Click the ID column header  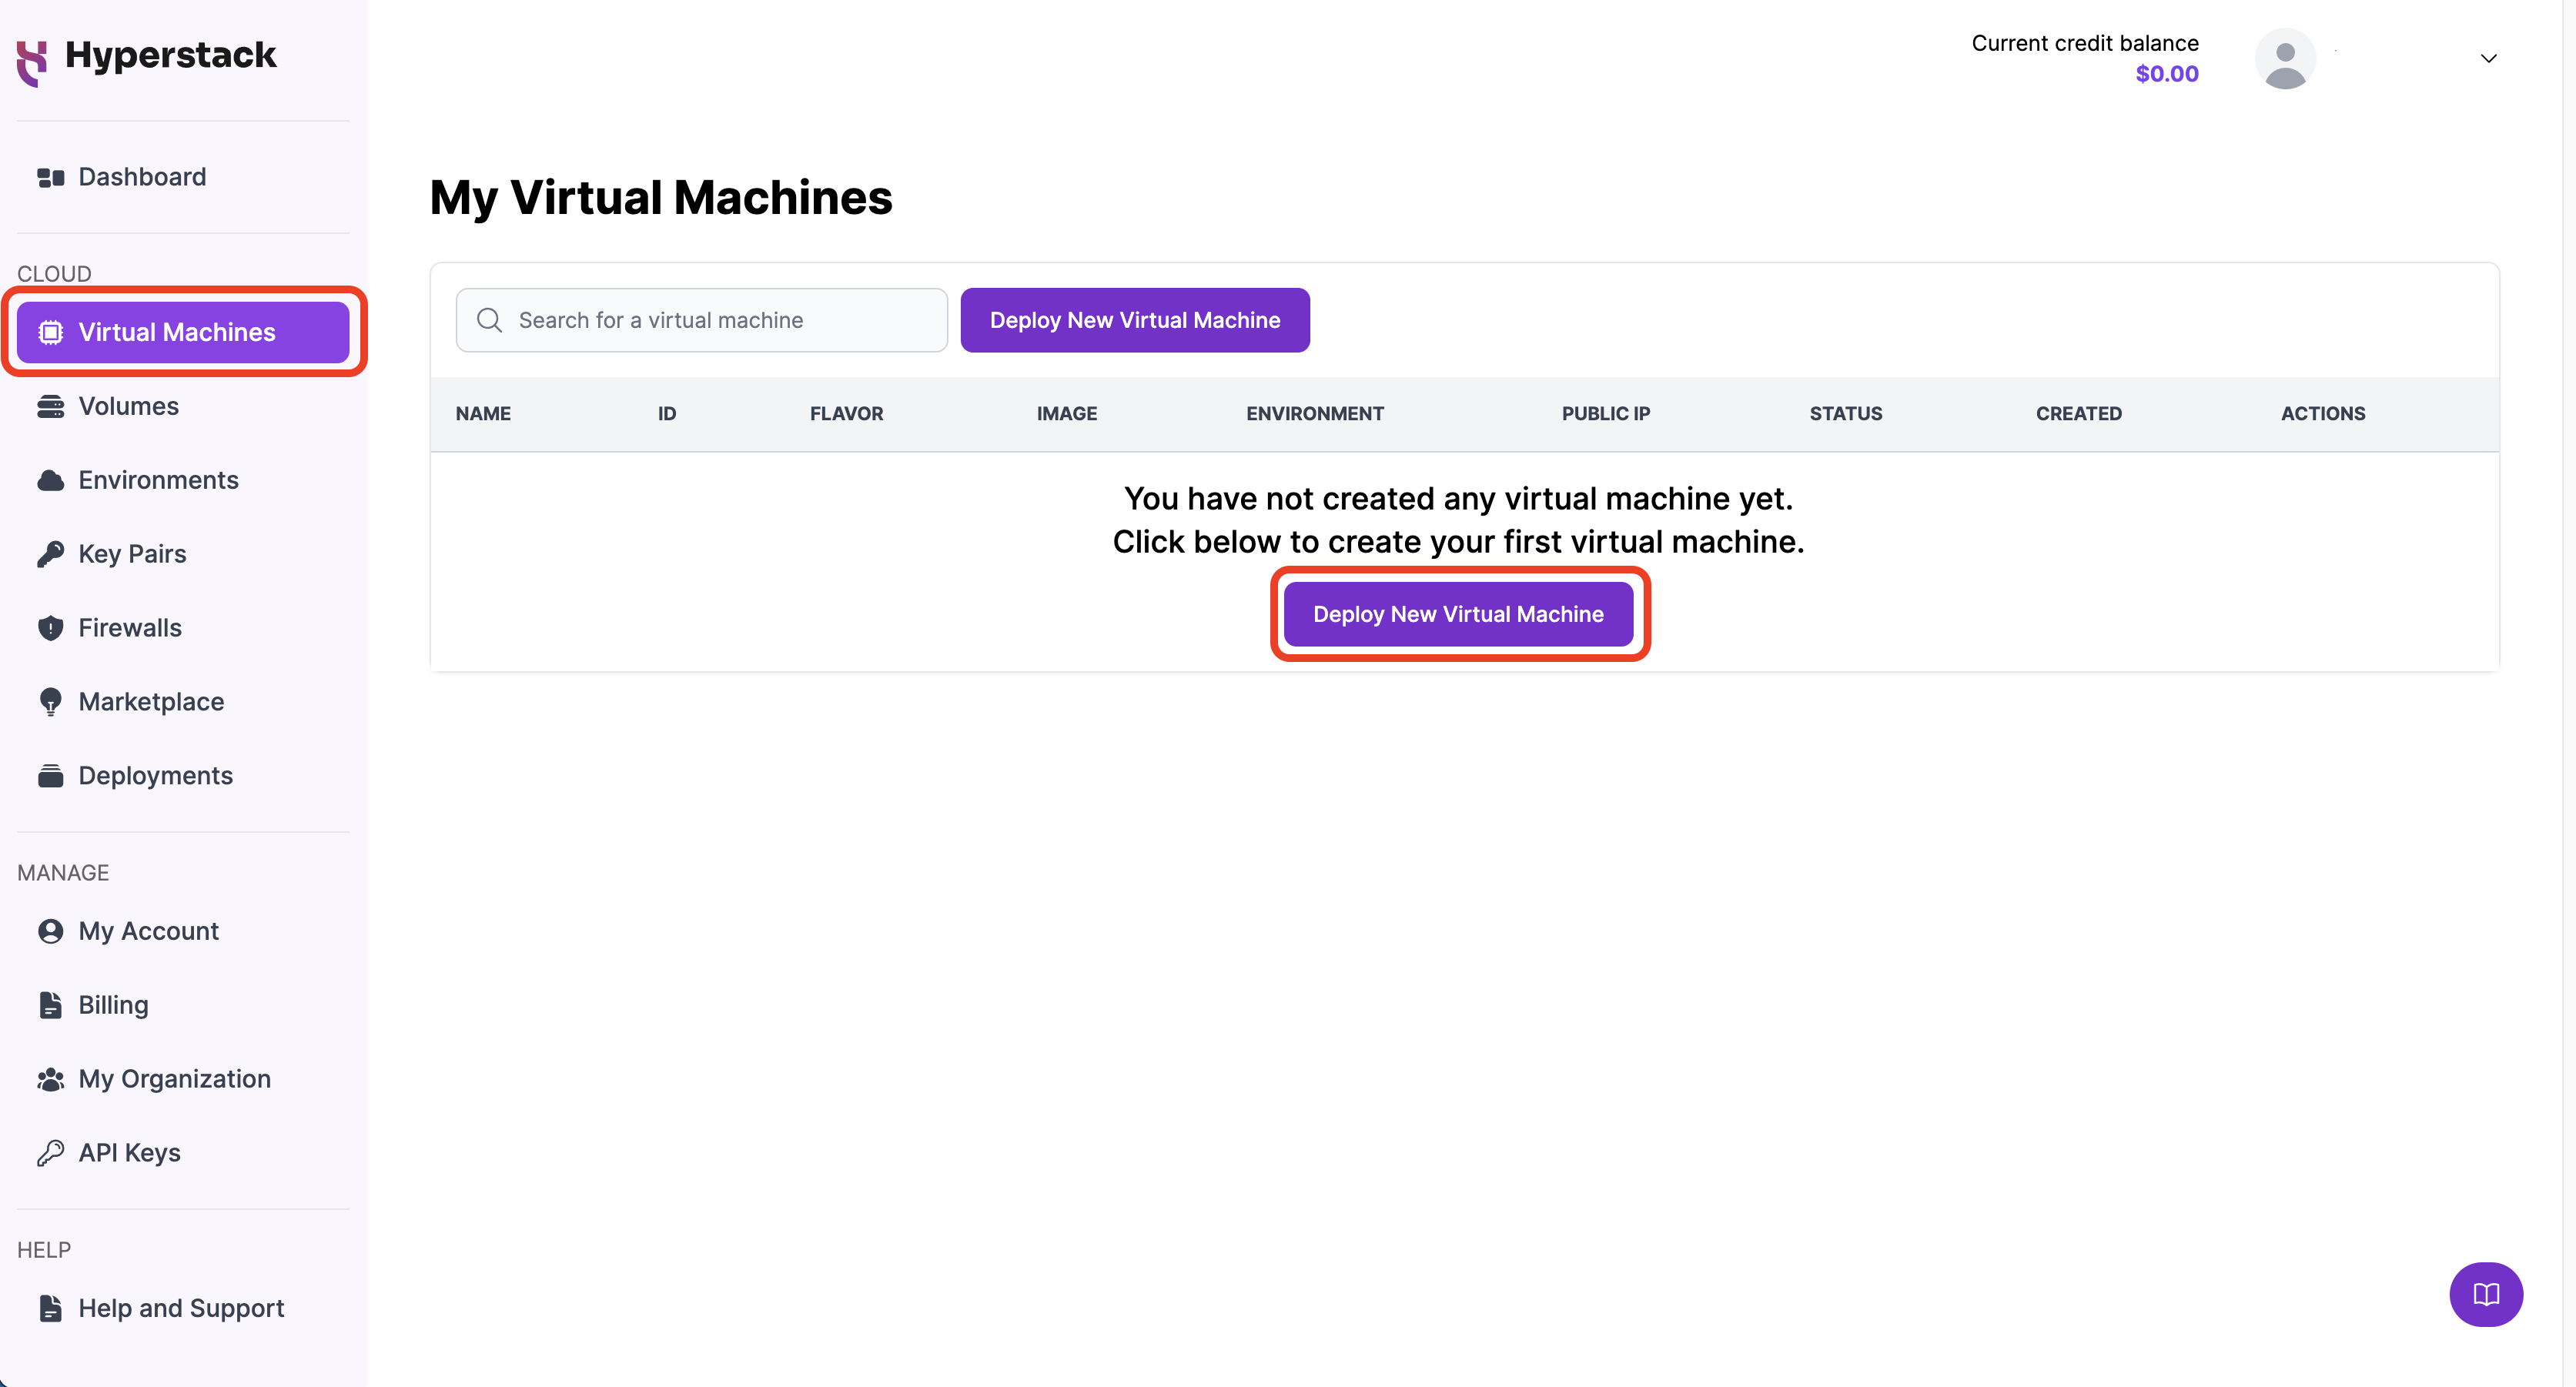(667, 414)
